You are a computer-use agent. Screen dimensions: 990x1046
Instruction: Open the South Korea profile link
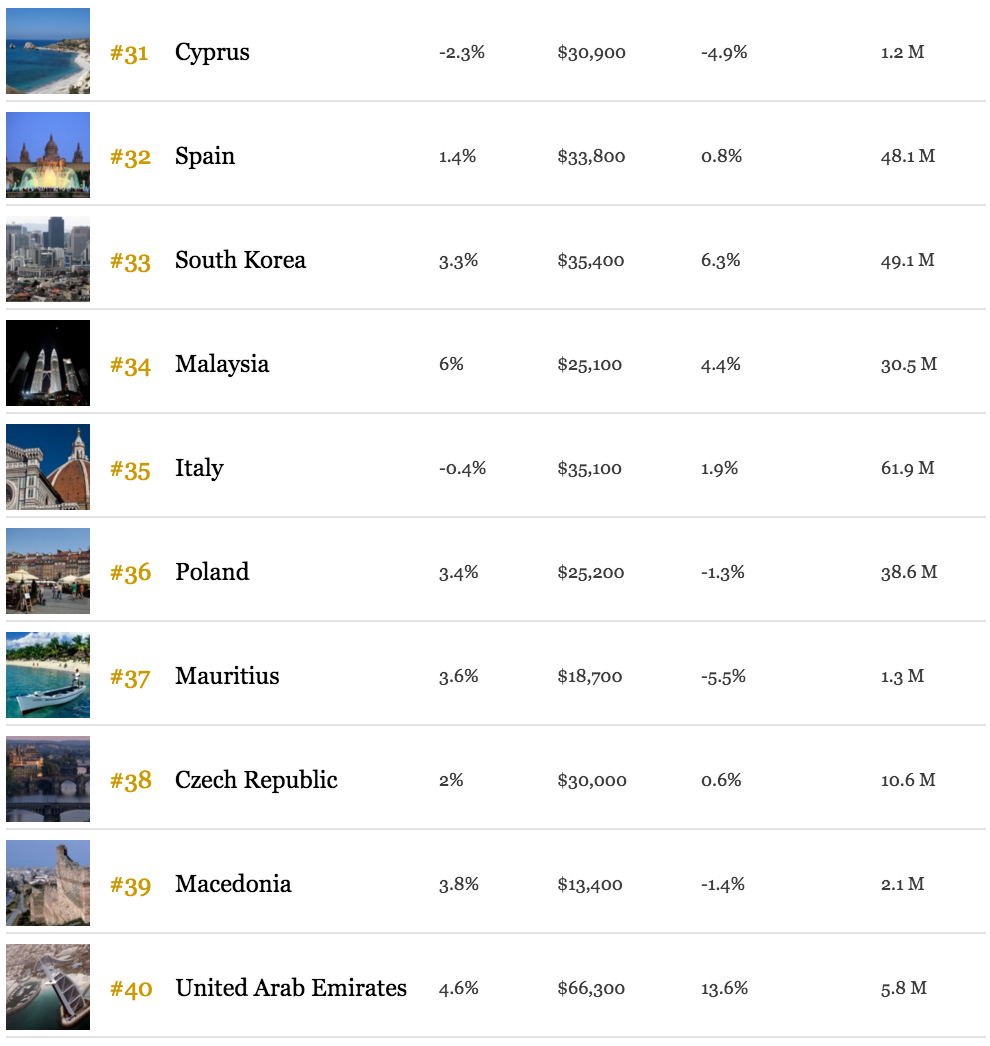240,260
